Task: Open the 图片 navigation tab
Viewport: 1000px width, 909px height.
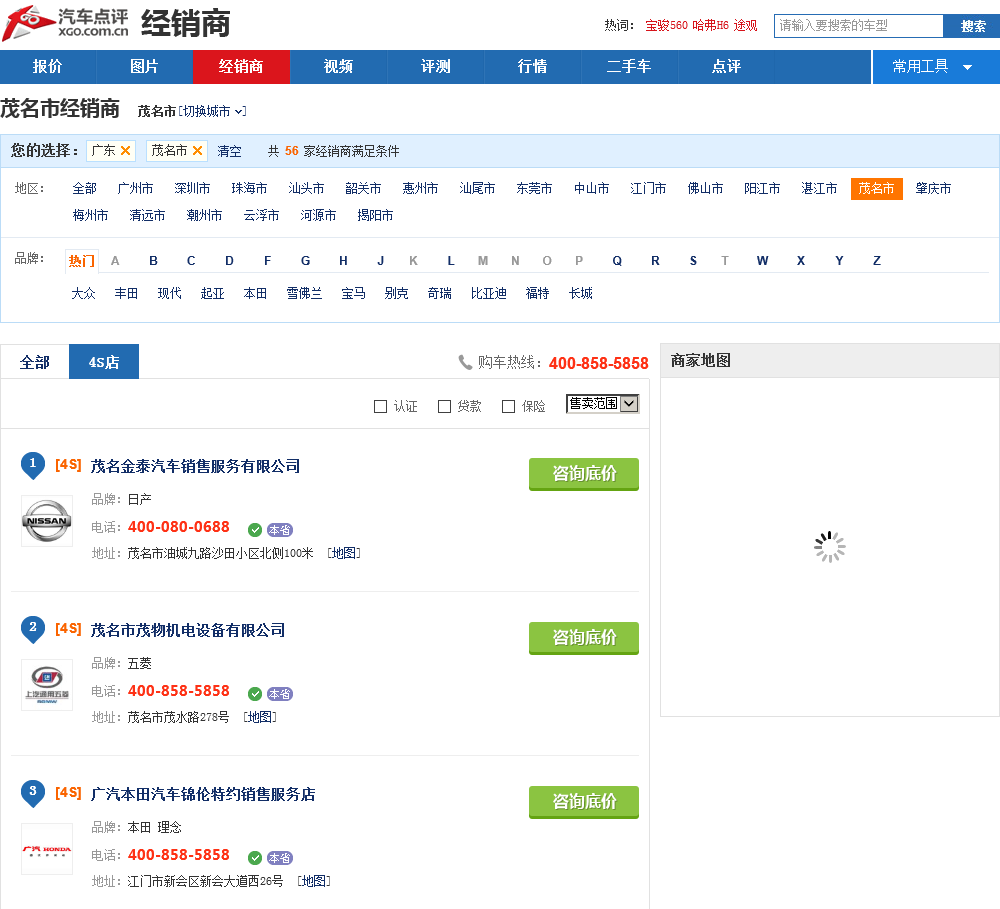Action: [x=145, y=67]
